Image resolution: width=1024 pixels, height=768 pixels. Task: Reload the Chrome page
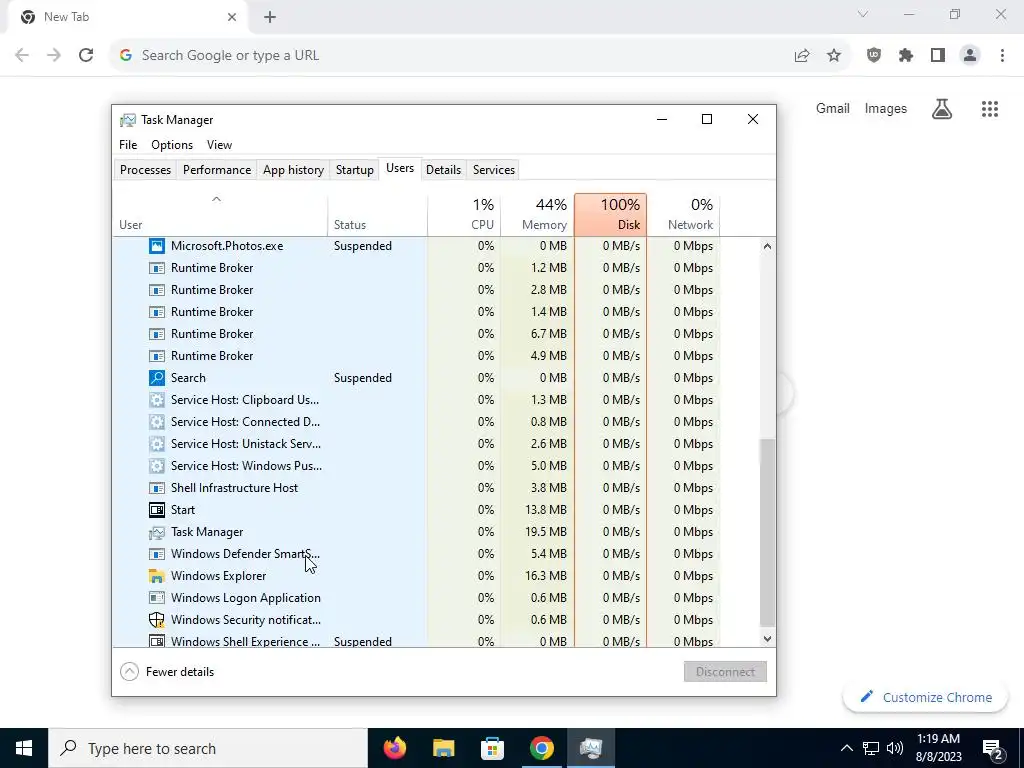coord(86,56)
